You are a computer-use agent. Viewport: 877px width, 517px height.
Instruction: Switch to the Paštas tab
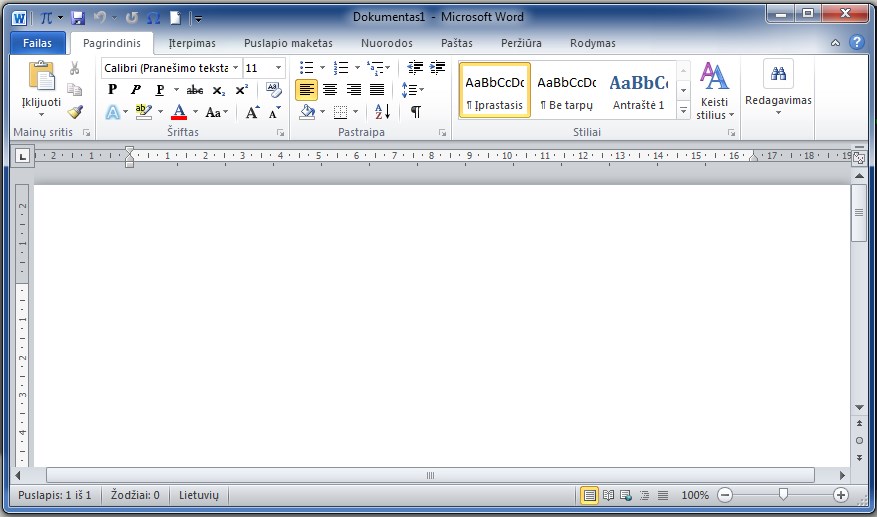456,43
